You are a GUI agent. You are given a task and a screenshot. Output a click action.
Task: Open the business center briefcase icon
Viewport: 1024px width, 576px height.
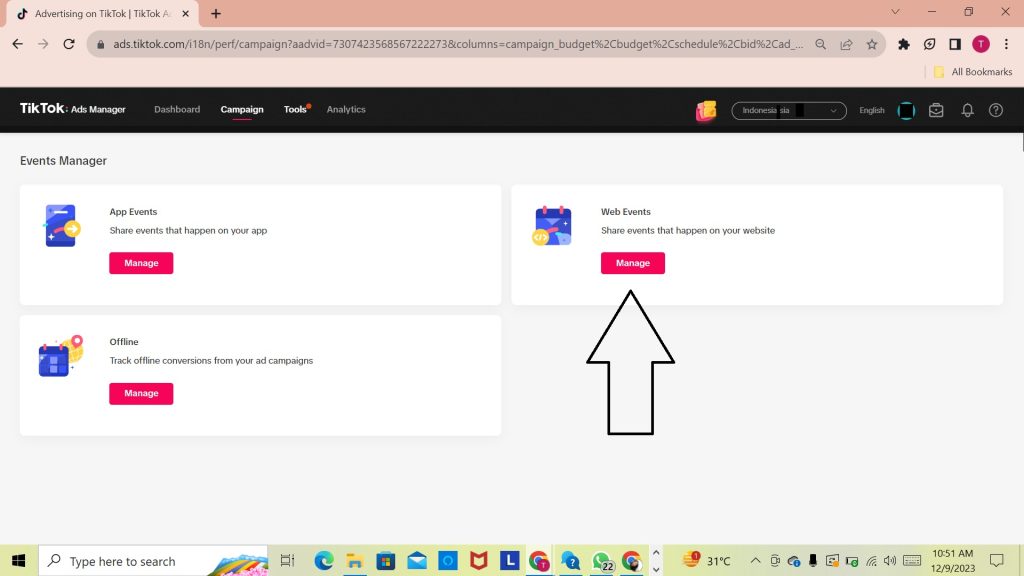(936, 110)
